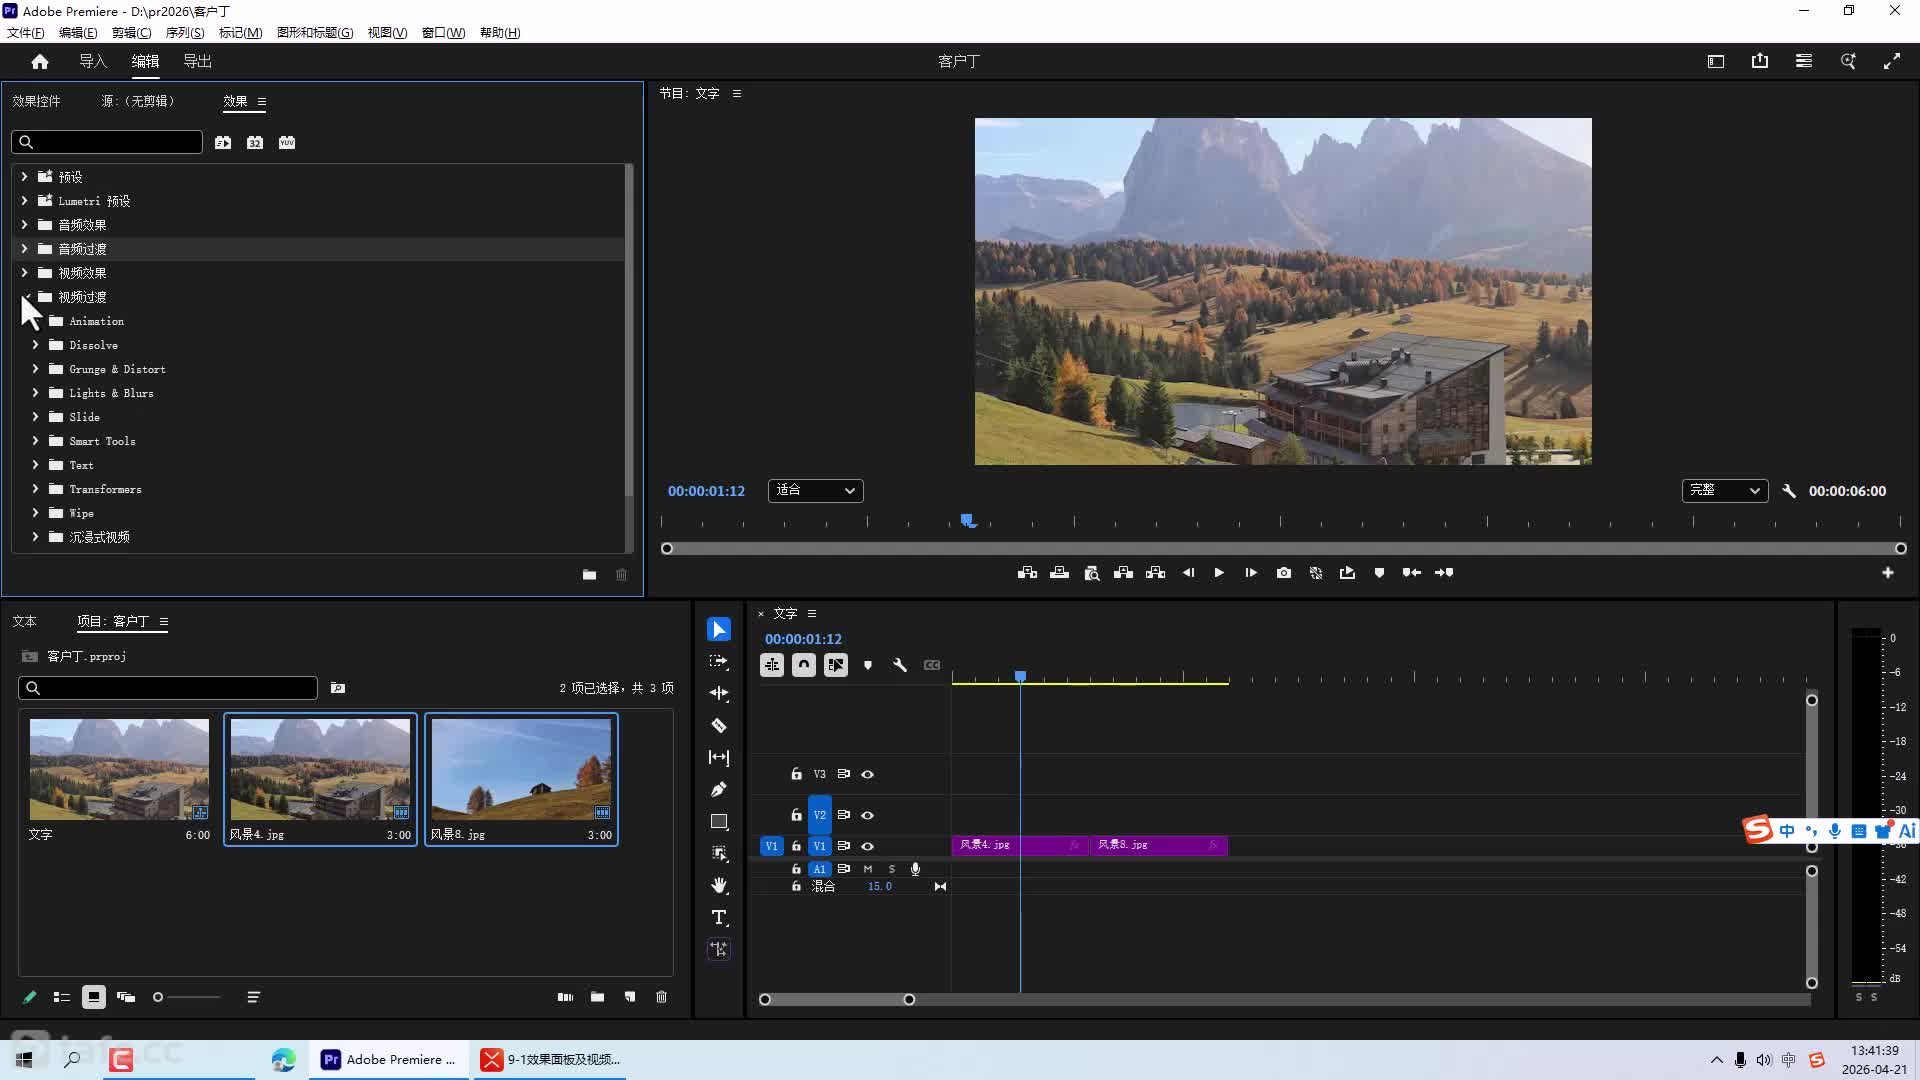The image size is (1920, 1080).
Task: Toggle insert sequences as nests option
Action: click(x=772, y=665)
